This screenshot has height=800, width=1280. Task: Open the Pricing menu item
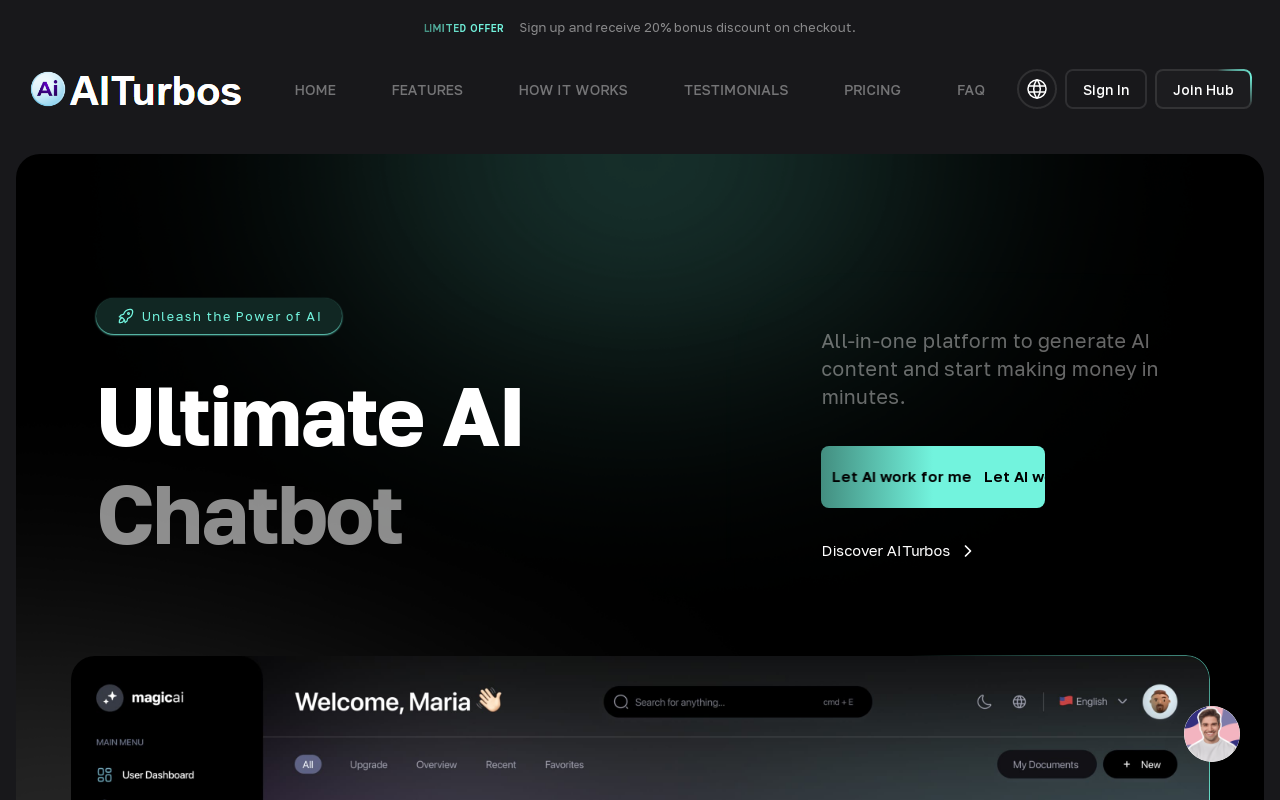coord(872,90)
